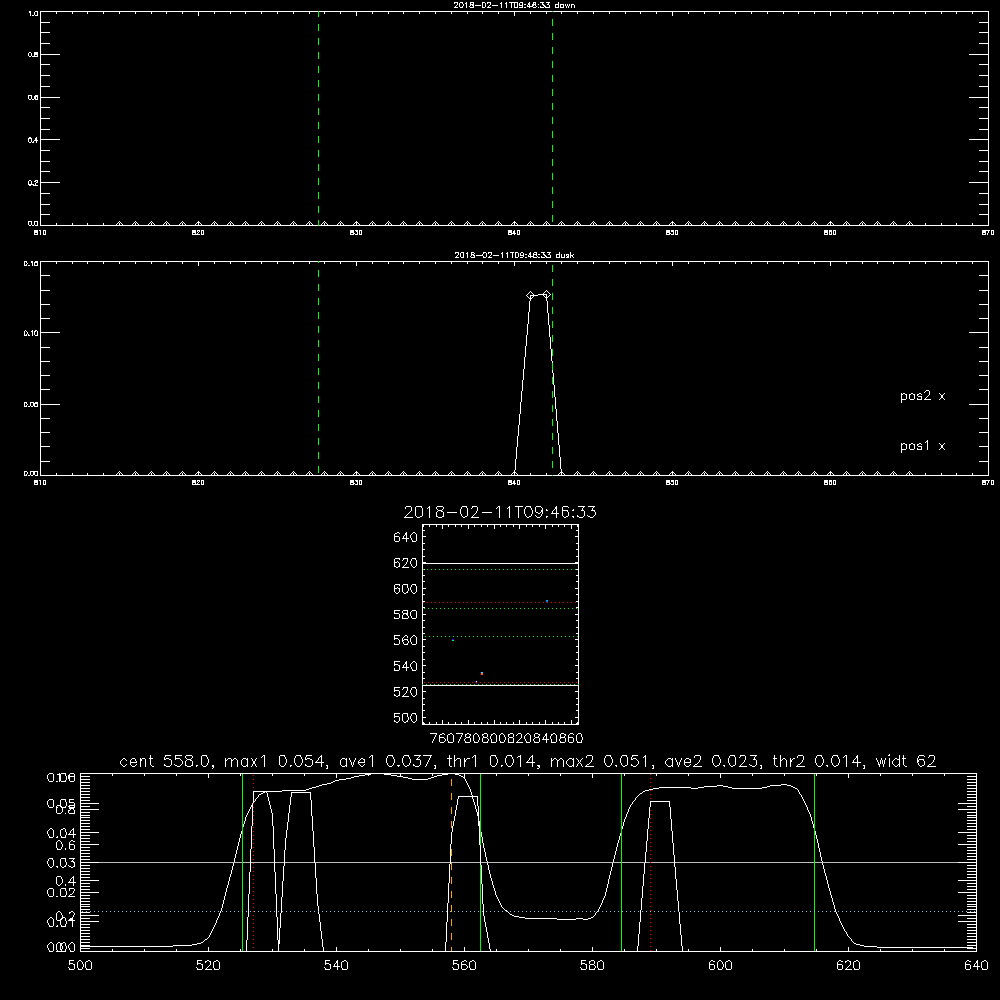Select the 'pos2 x' legend label
The width and height of the screenshot is (1000, 1000).
pyautogui.click(x=922, y=396)
